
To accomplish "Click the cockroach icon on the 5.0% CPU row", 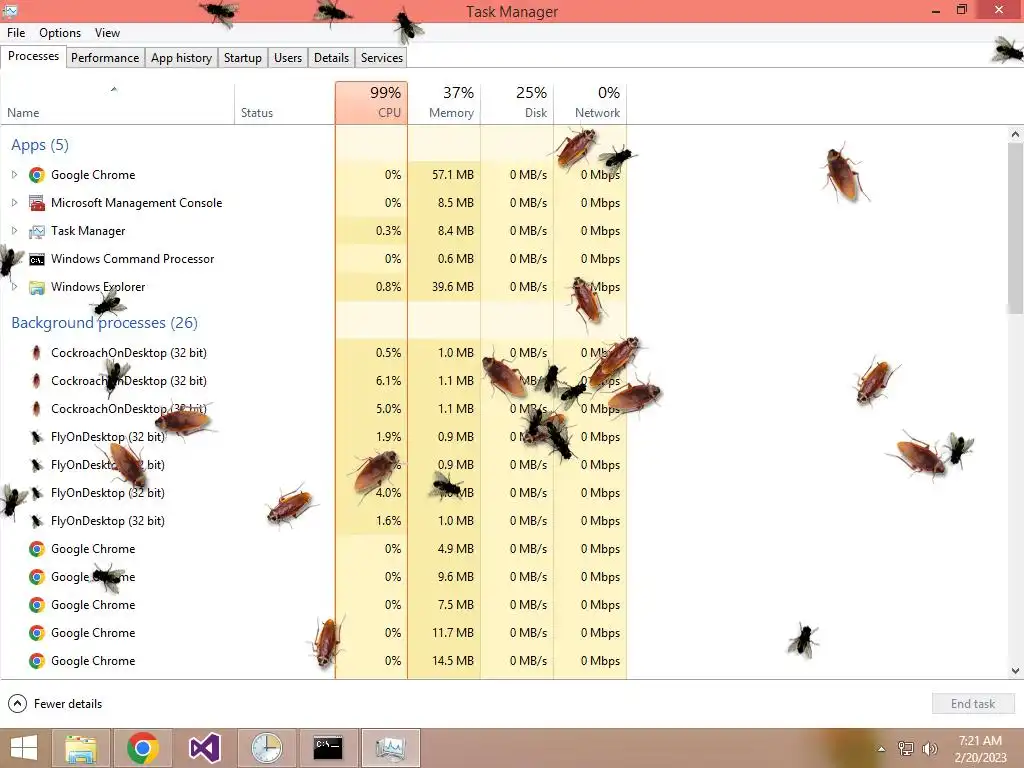I will point(37,409).
